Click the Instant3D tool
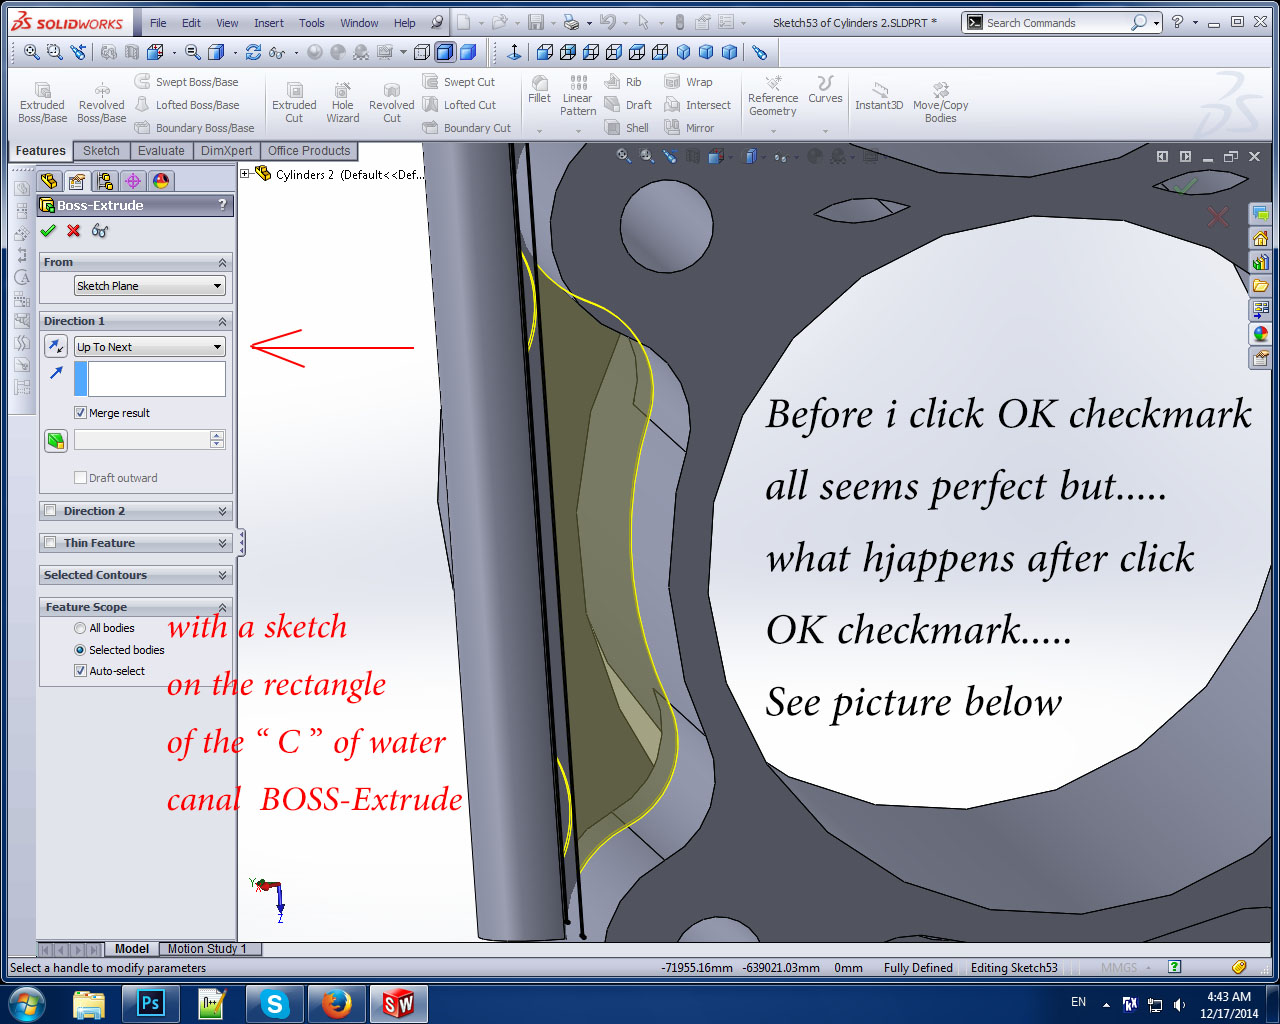Viewport: 1280px width, 1024px height. point(879,97)
